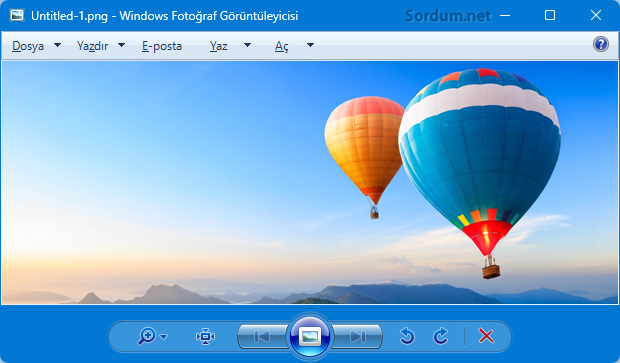Open the zoom slider dropdown arrow
620x363 pixels.
point(164,337)
